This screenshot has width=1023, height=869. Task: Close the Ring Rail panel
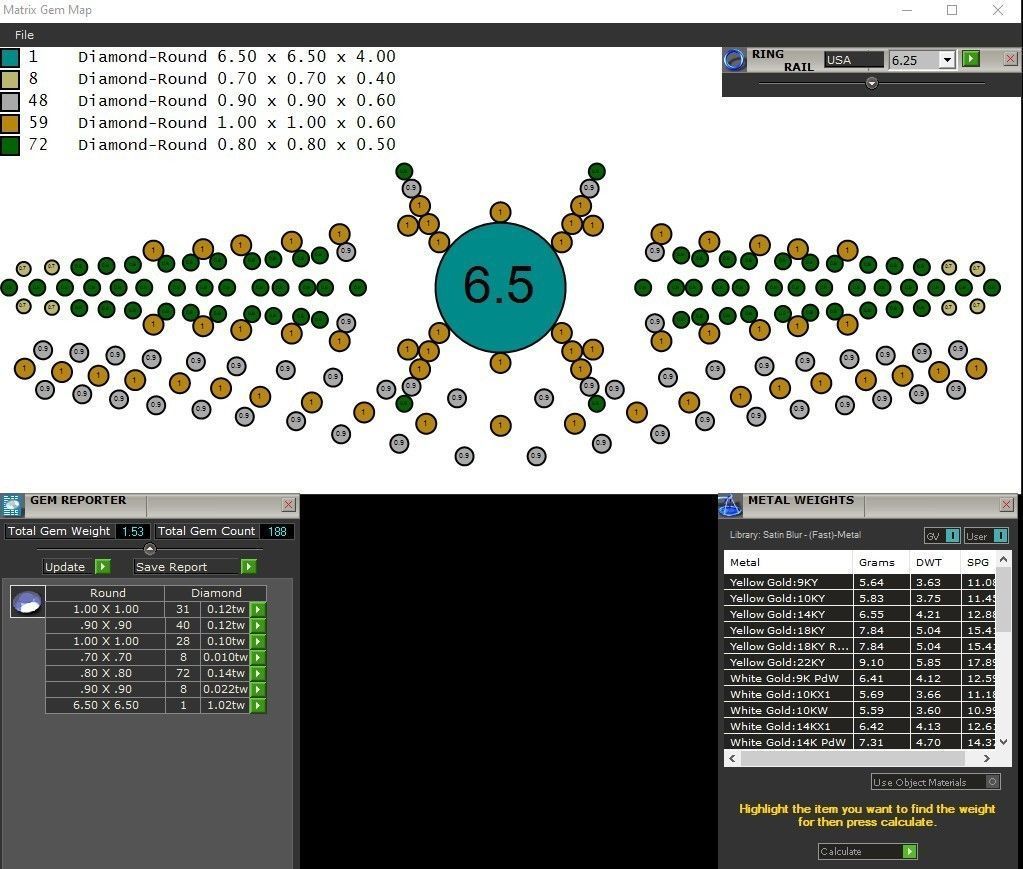[1010, 59]
